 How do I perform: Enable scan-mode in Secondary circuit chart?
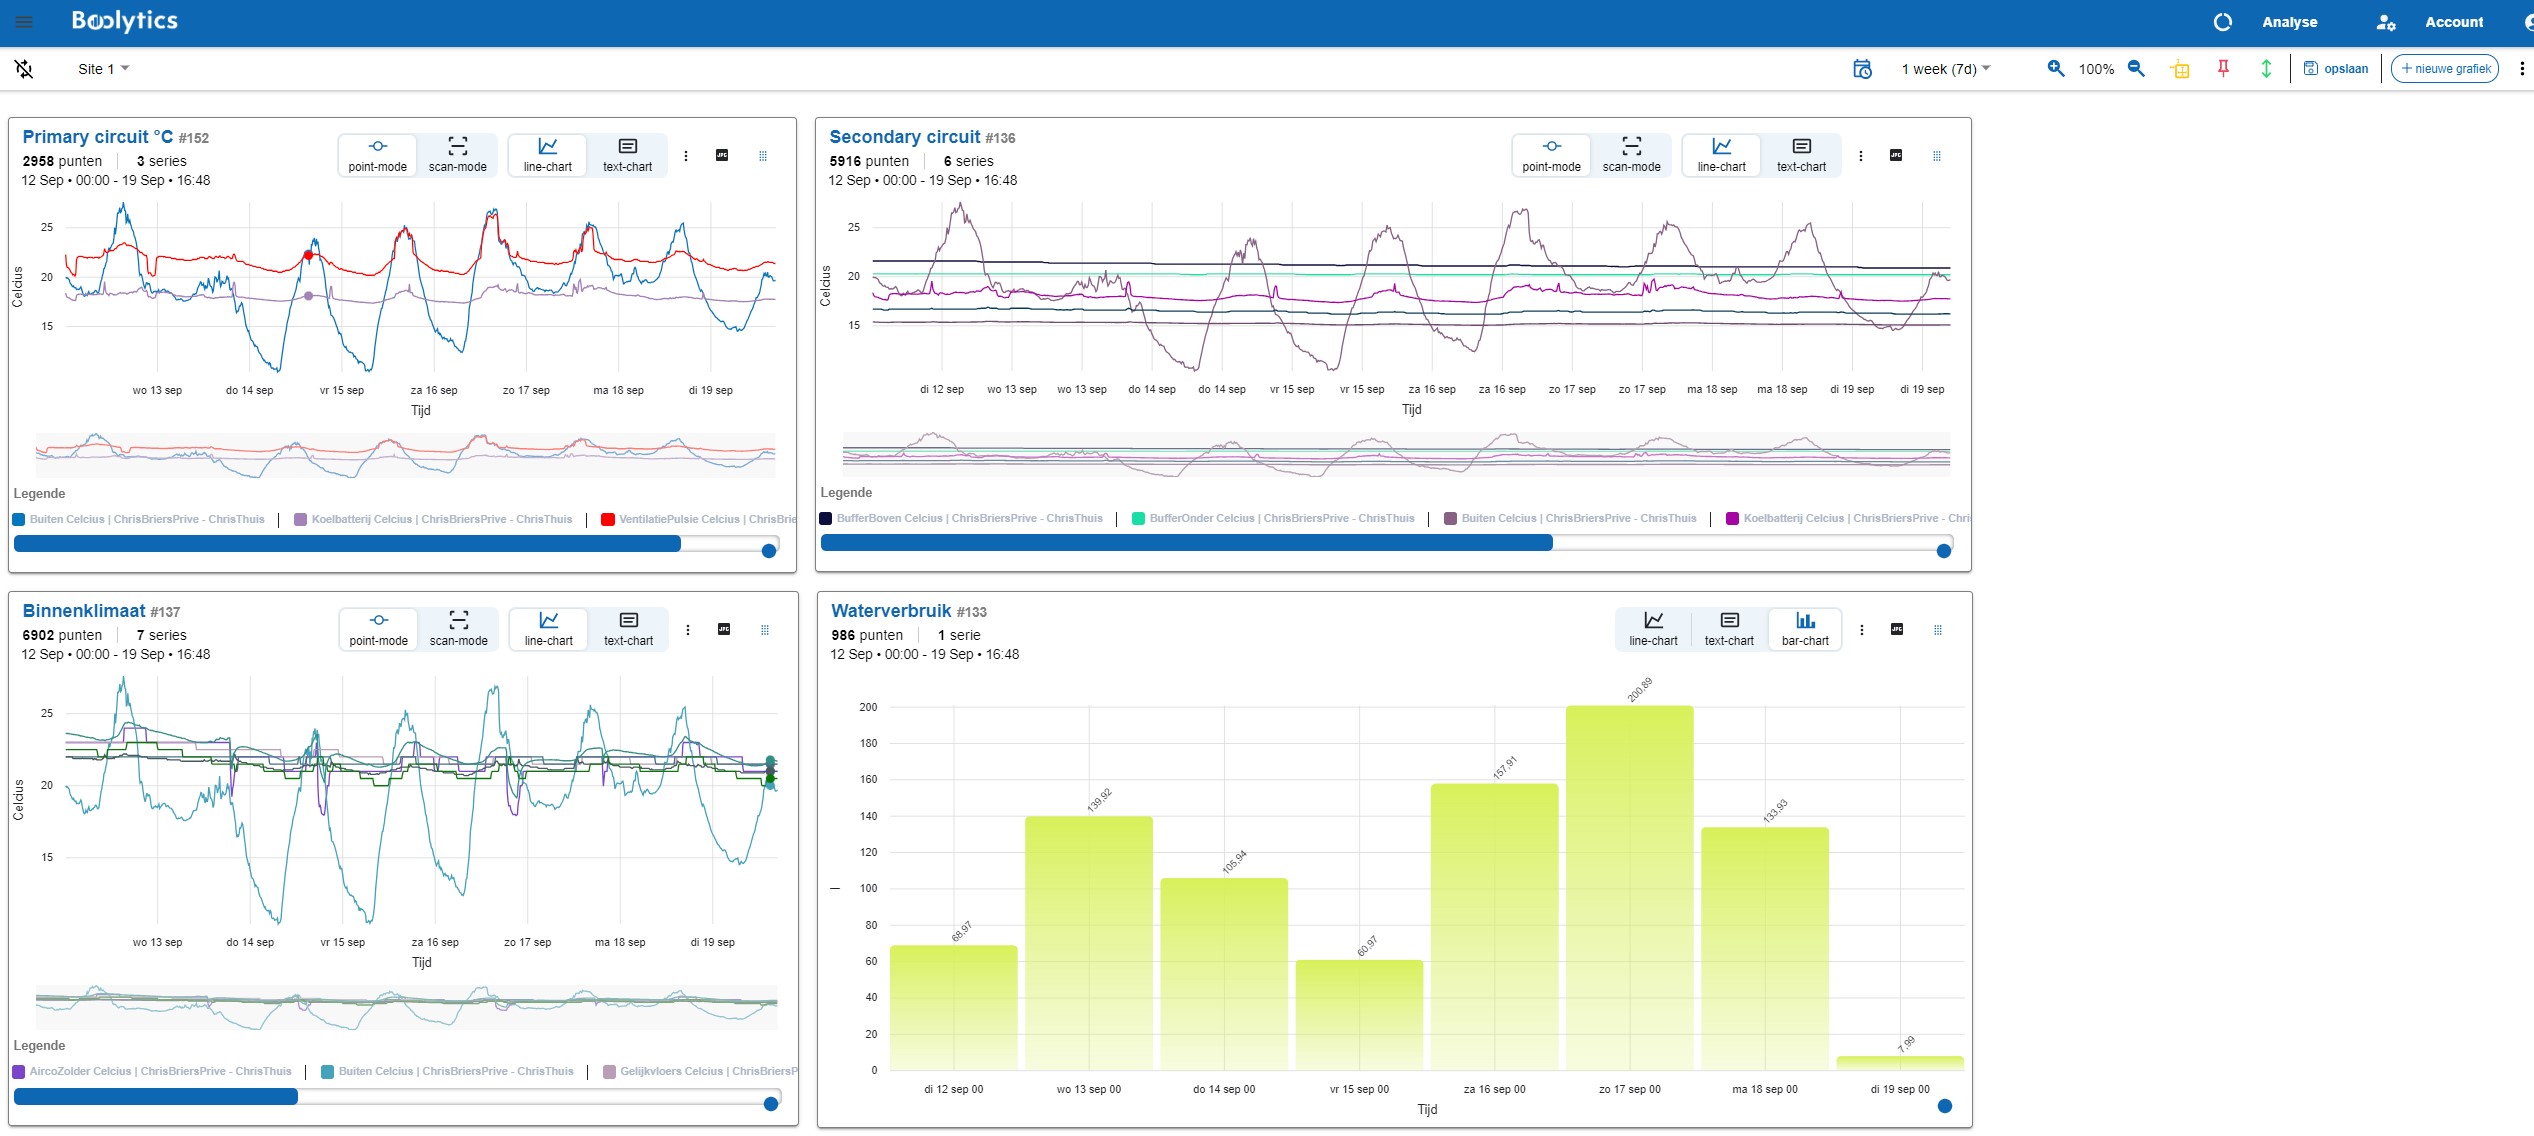tap(1631, 155)
